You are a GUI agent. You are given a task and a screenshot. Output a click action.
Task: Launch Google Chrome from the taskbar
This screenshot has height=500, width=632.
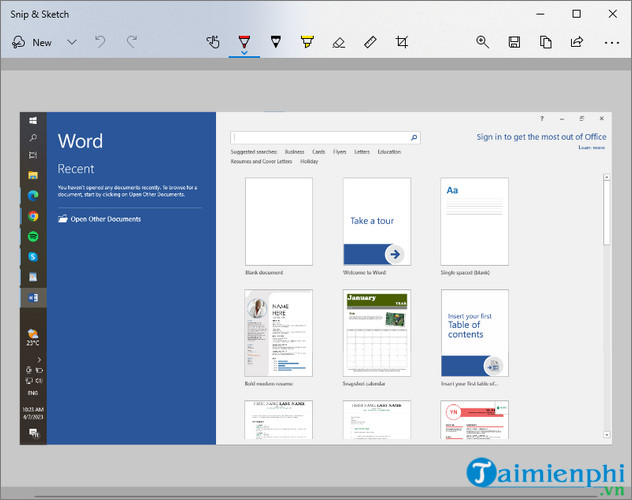tap(33, 216)
